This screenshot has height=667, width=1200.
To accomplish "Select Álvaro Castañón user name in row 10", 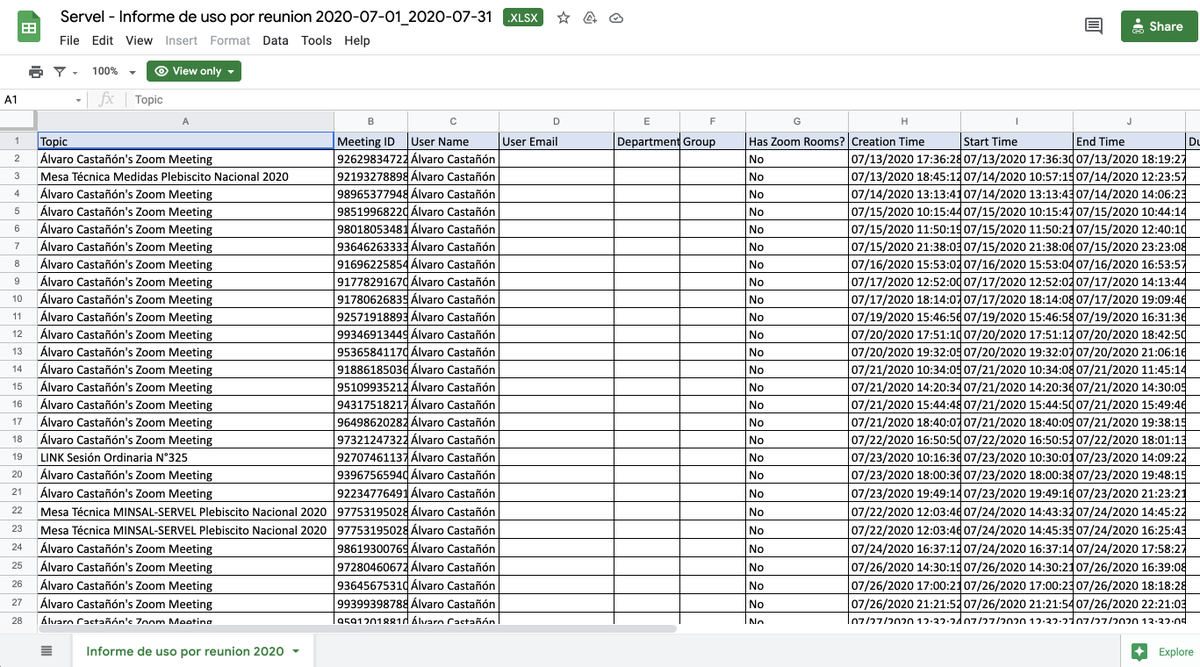I will (453, 299).
